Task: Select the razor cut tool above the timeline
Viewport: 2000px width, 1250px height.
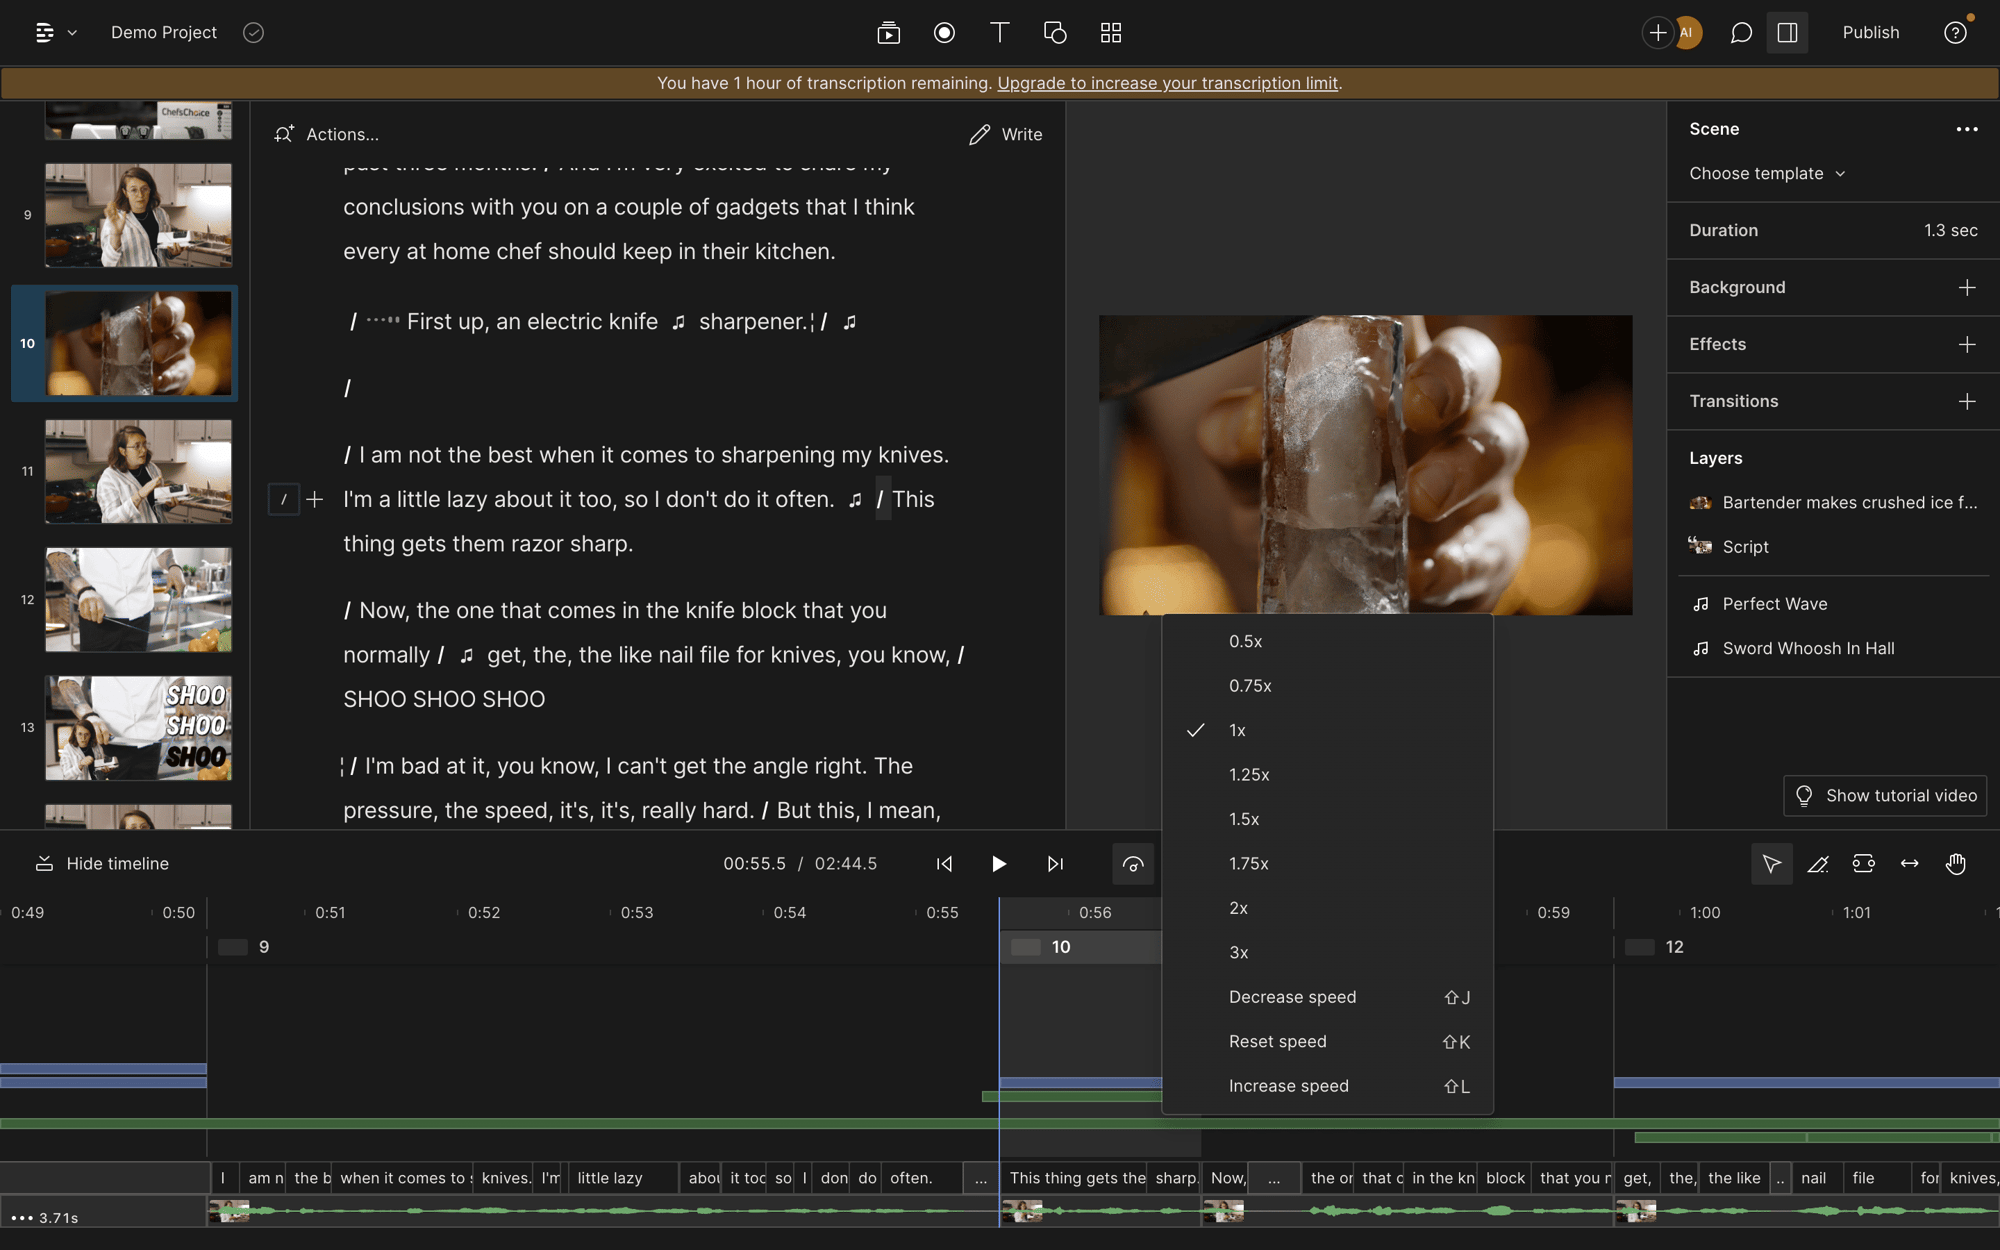Action: (x=1819, y=863)
